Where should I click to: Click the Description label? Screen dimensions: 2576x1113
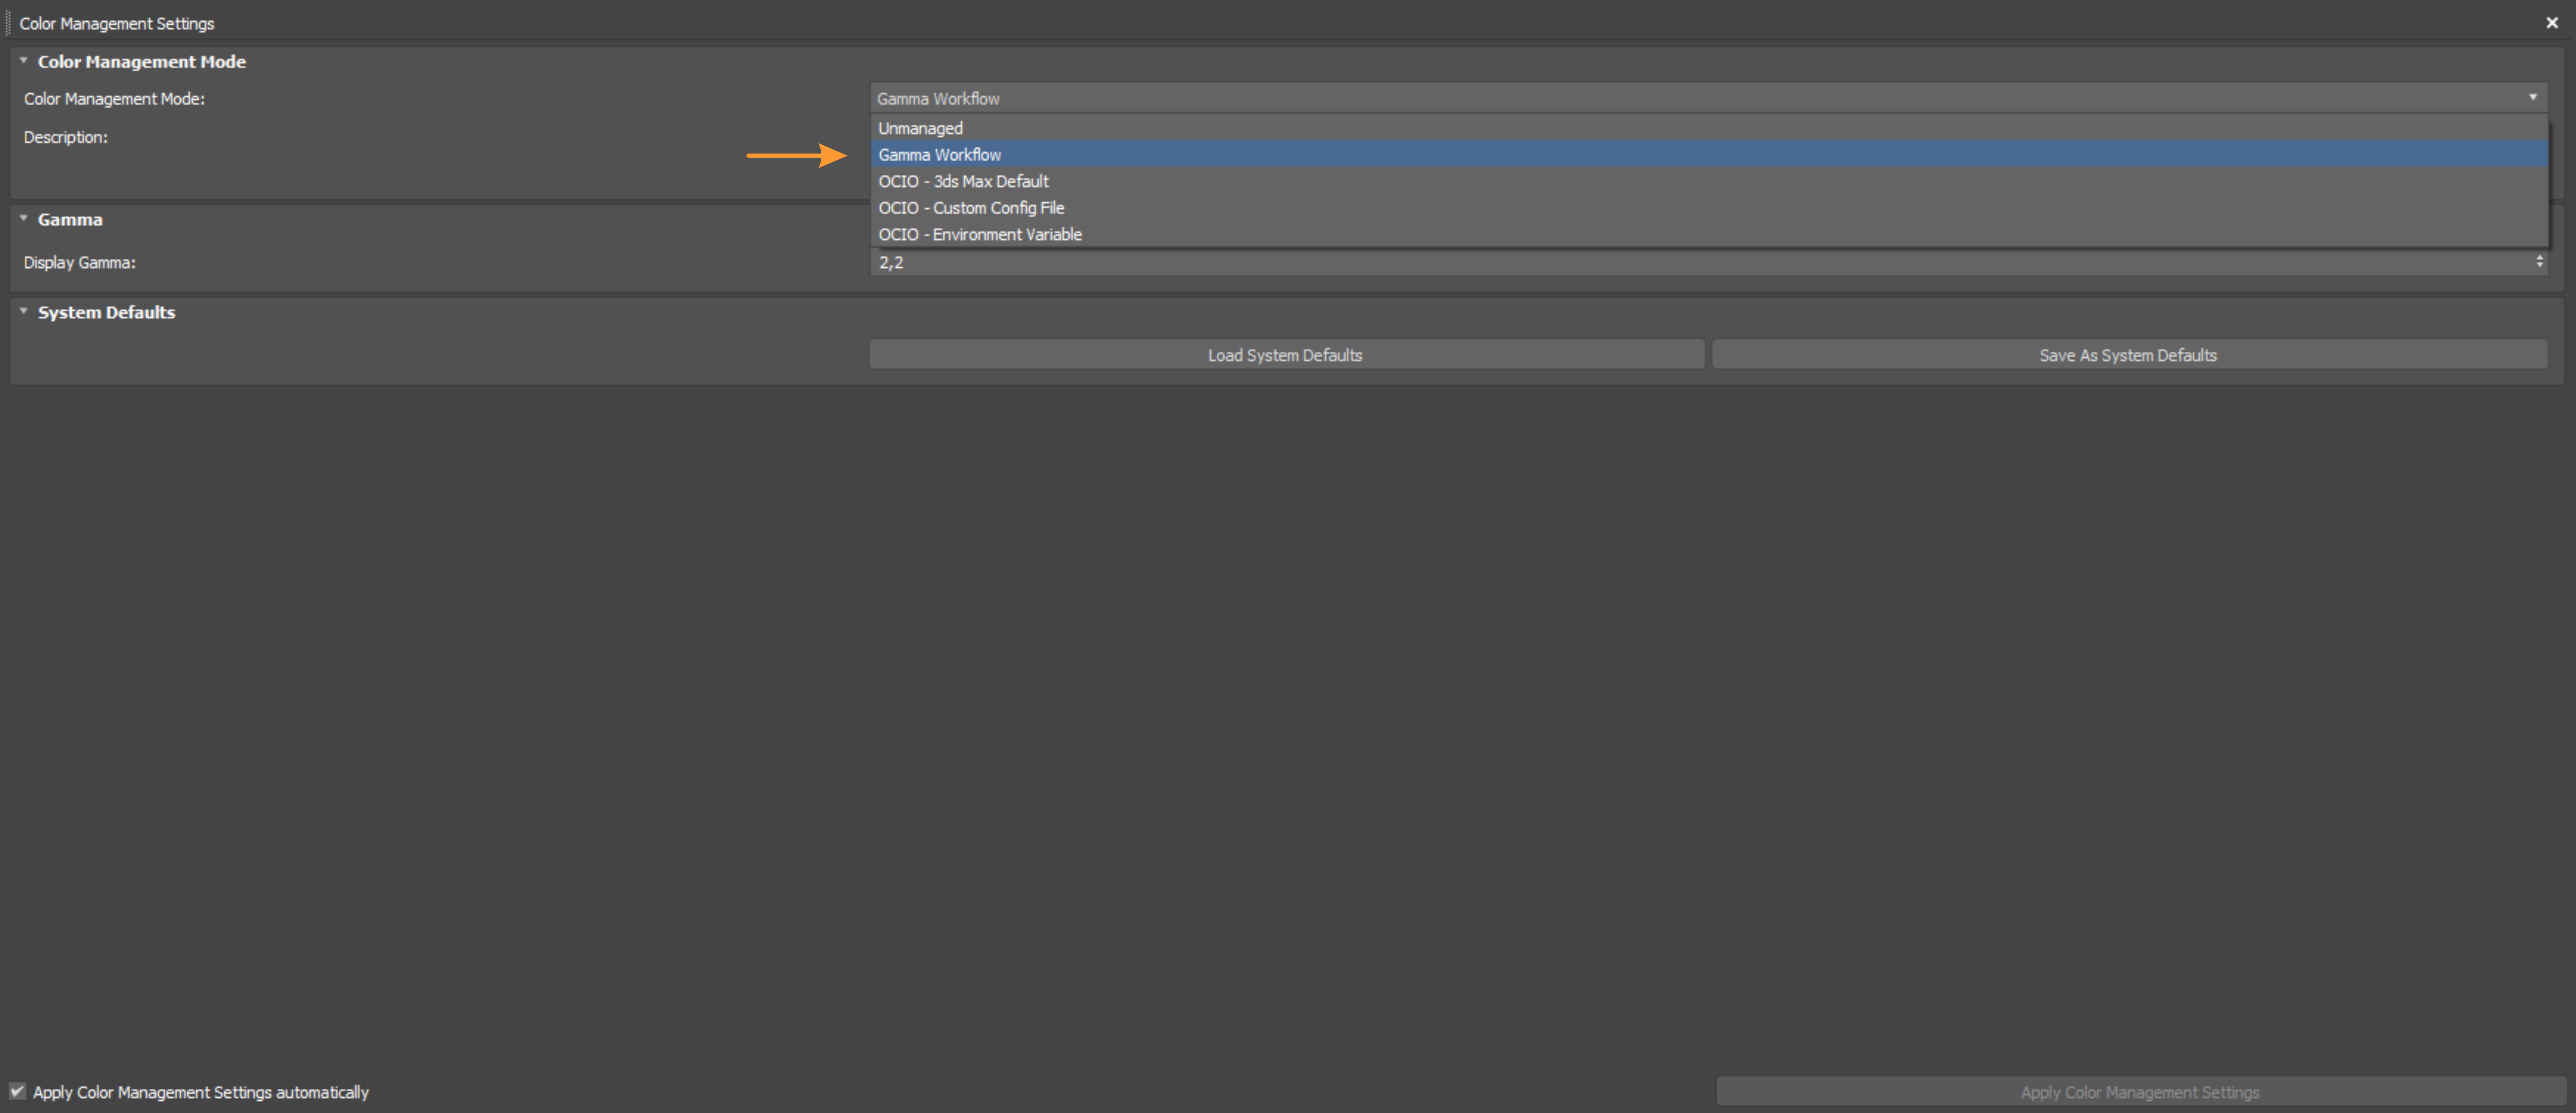[66, 137]
